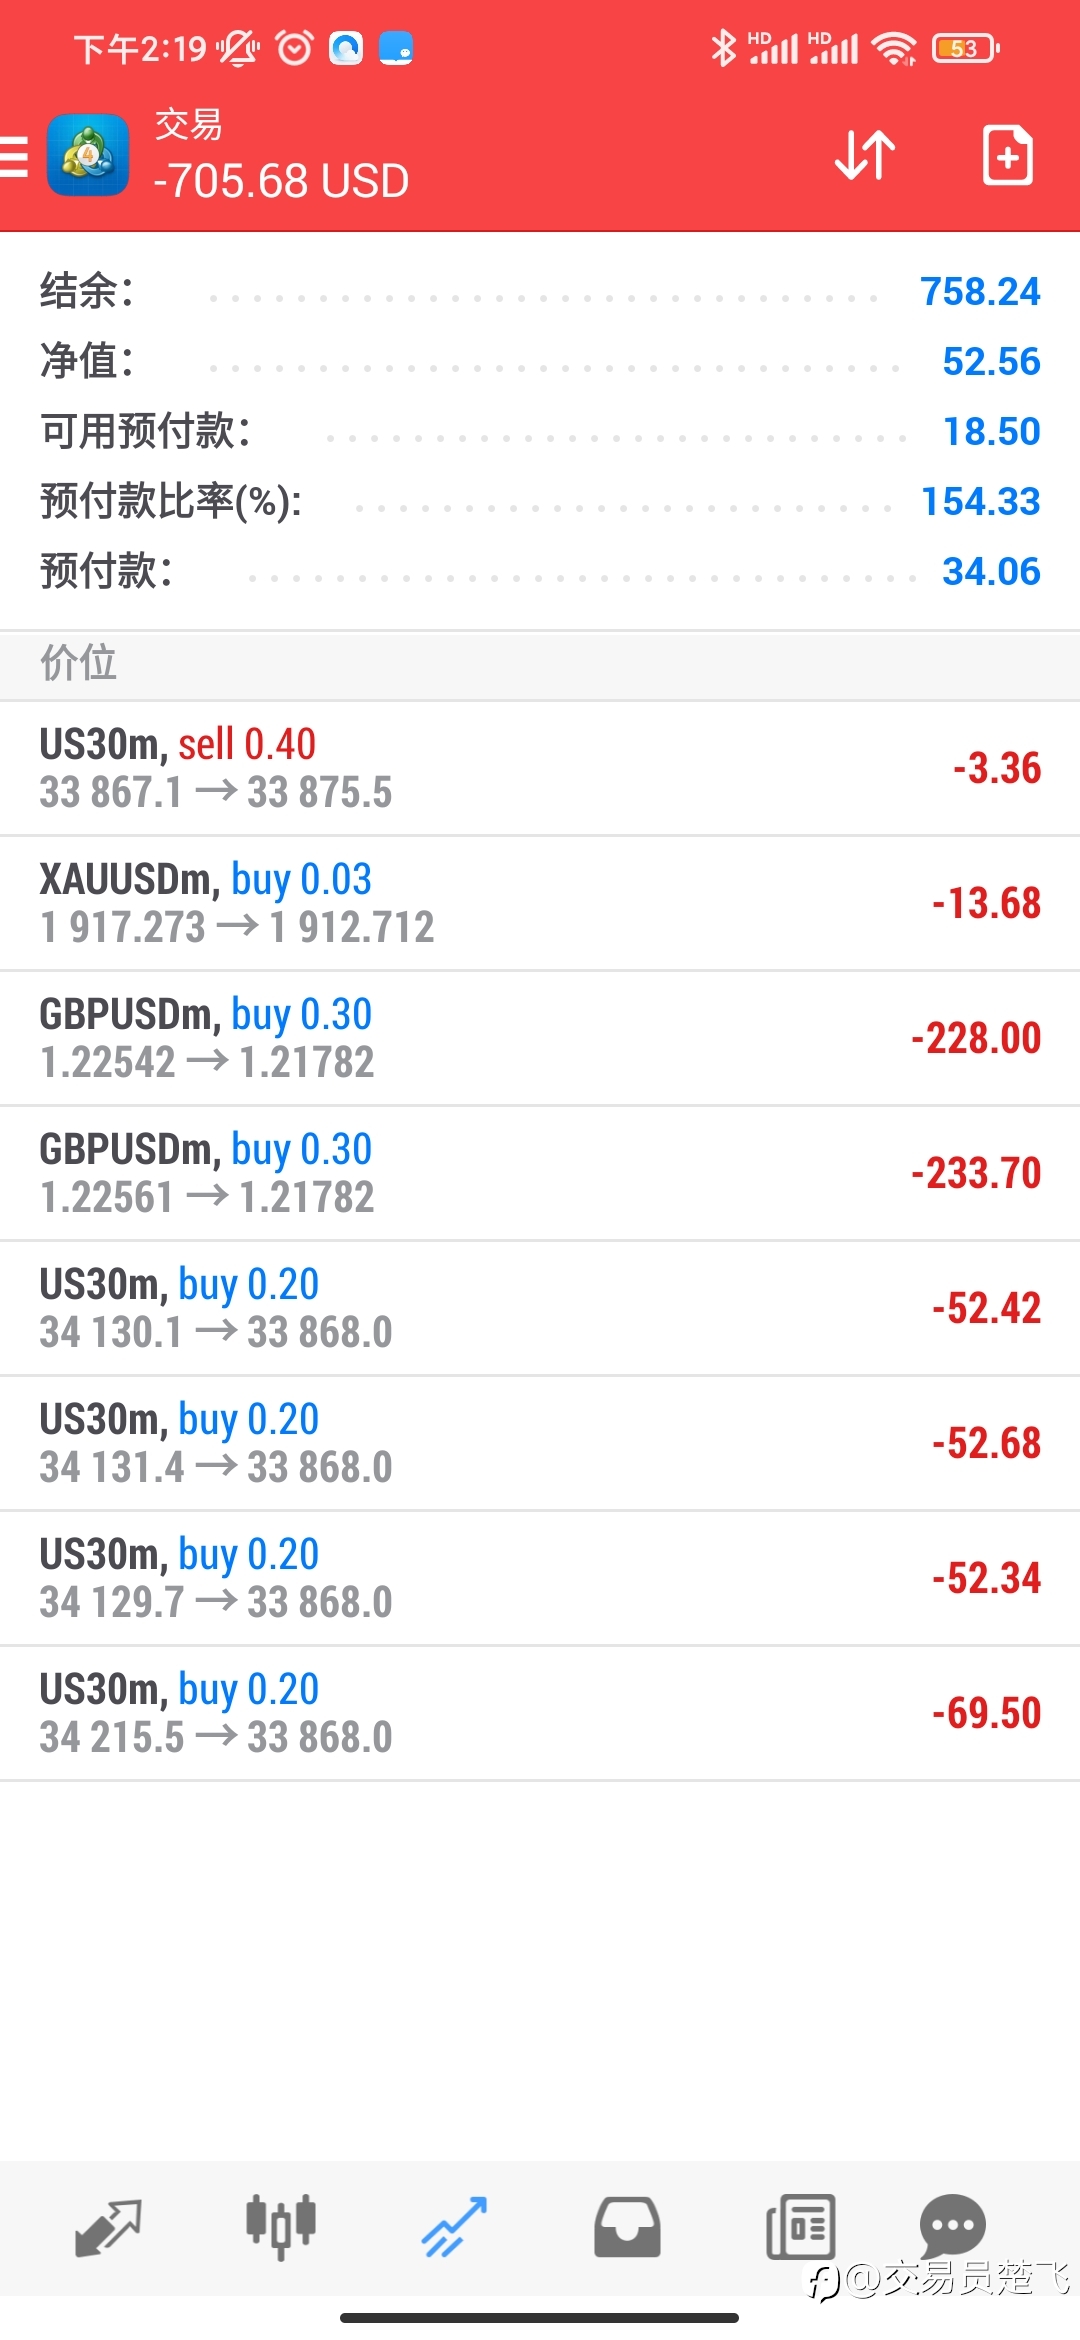This screenshot has width=1080, height=2340.
Task: Select the Trade tab icon
Action: (454, 2228)
